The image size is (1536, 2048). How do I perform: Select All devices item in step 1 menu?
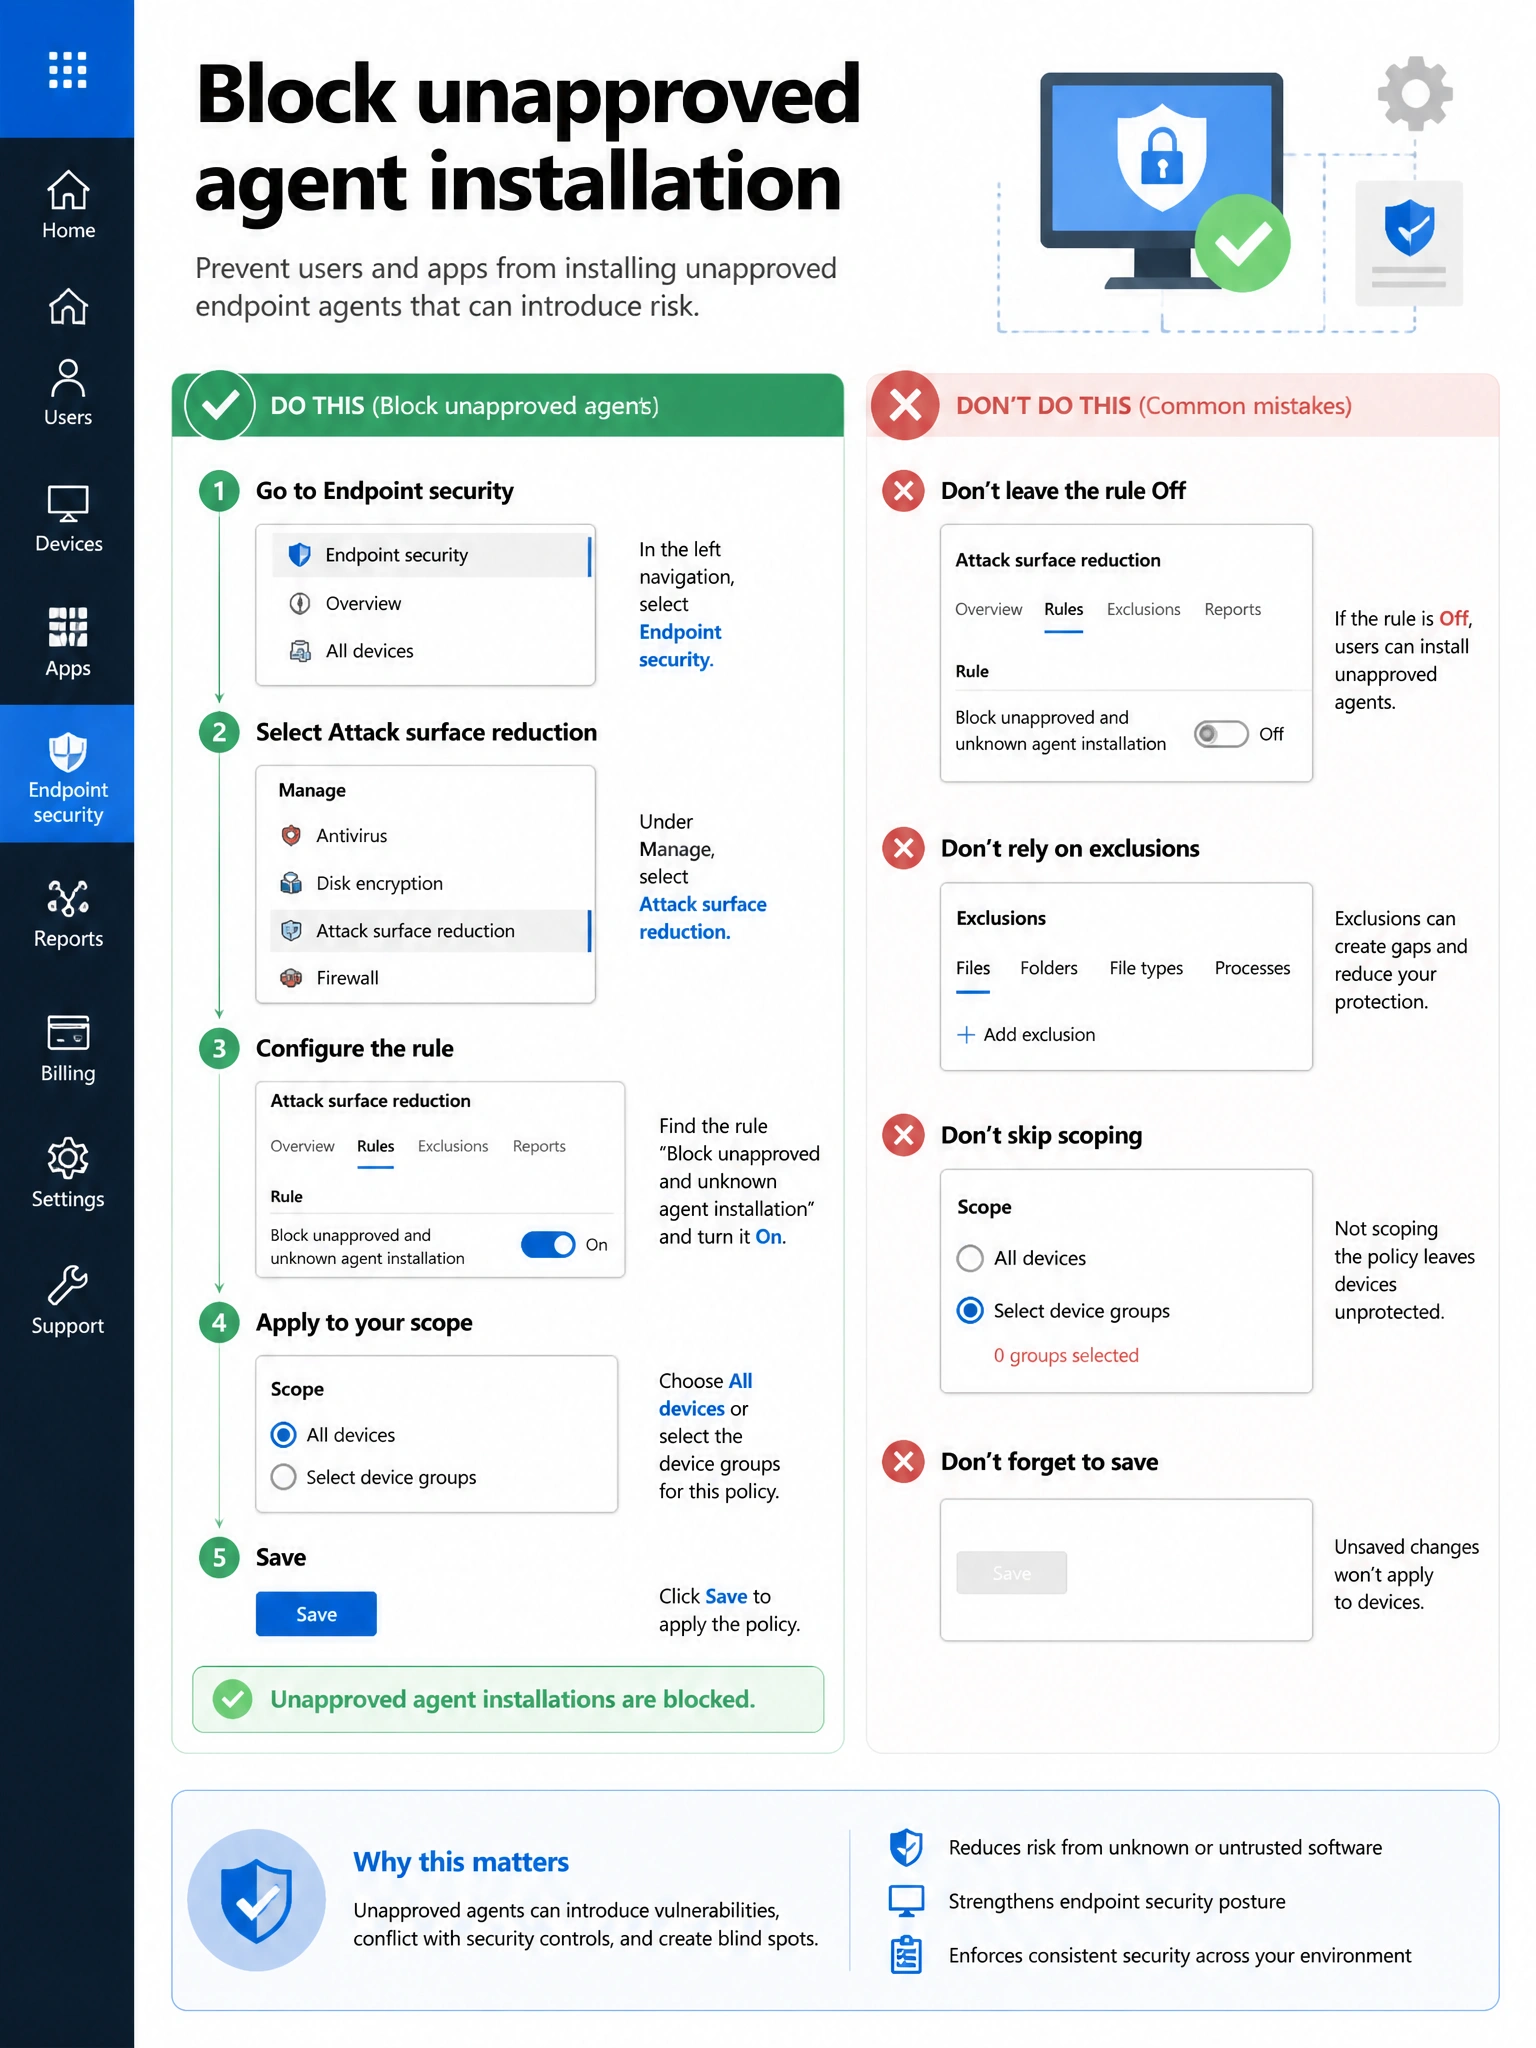(x=432, y=651)
